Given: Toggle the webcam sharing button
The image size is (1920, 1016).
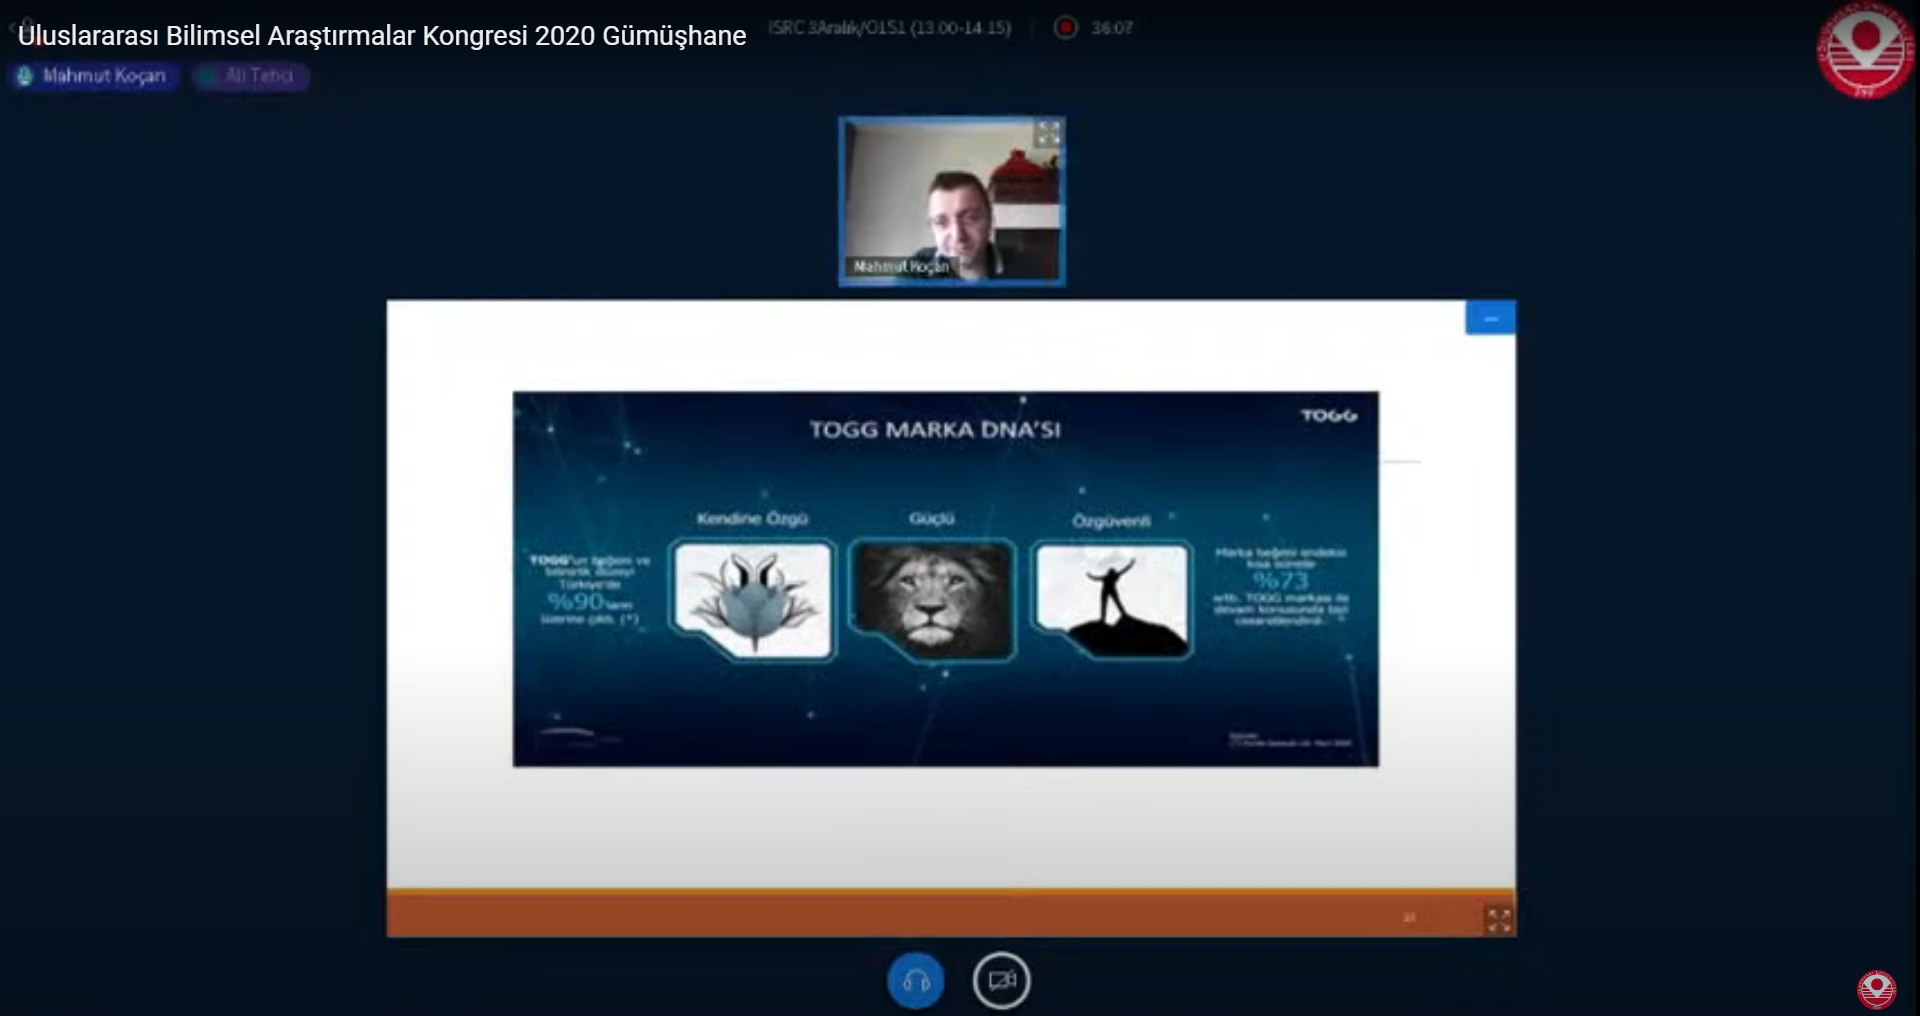Looking at the screenshot, I should pyautogui.click(x=1001, y=981).
